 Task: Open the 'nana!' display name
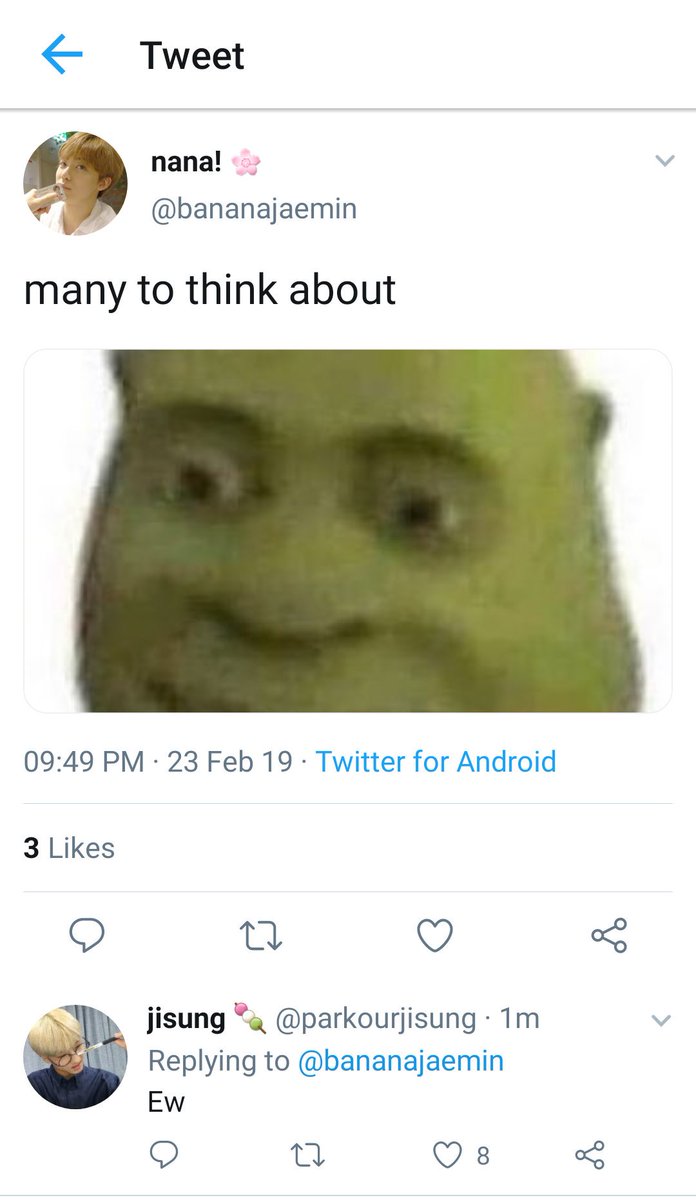(187, 162)
